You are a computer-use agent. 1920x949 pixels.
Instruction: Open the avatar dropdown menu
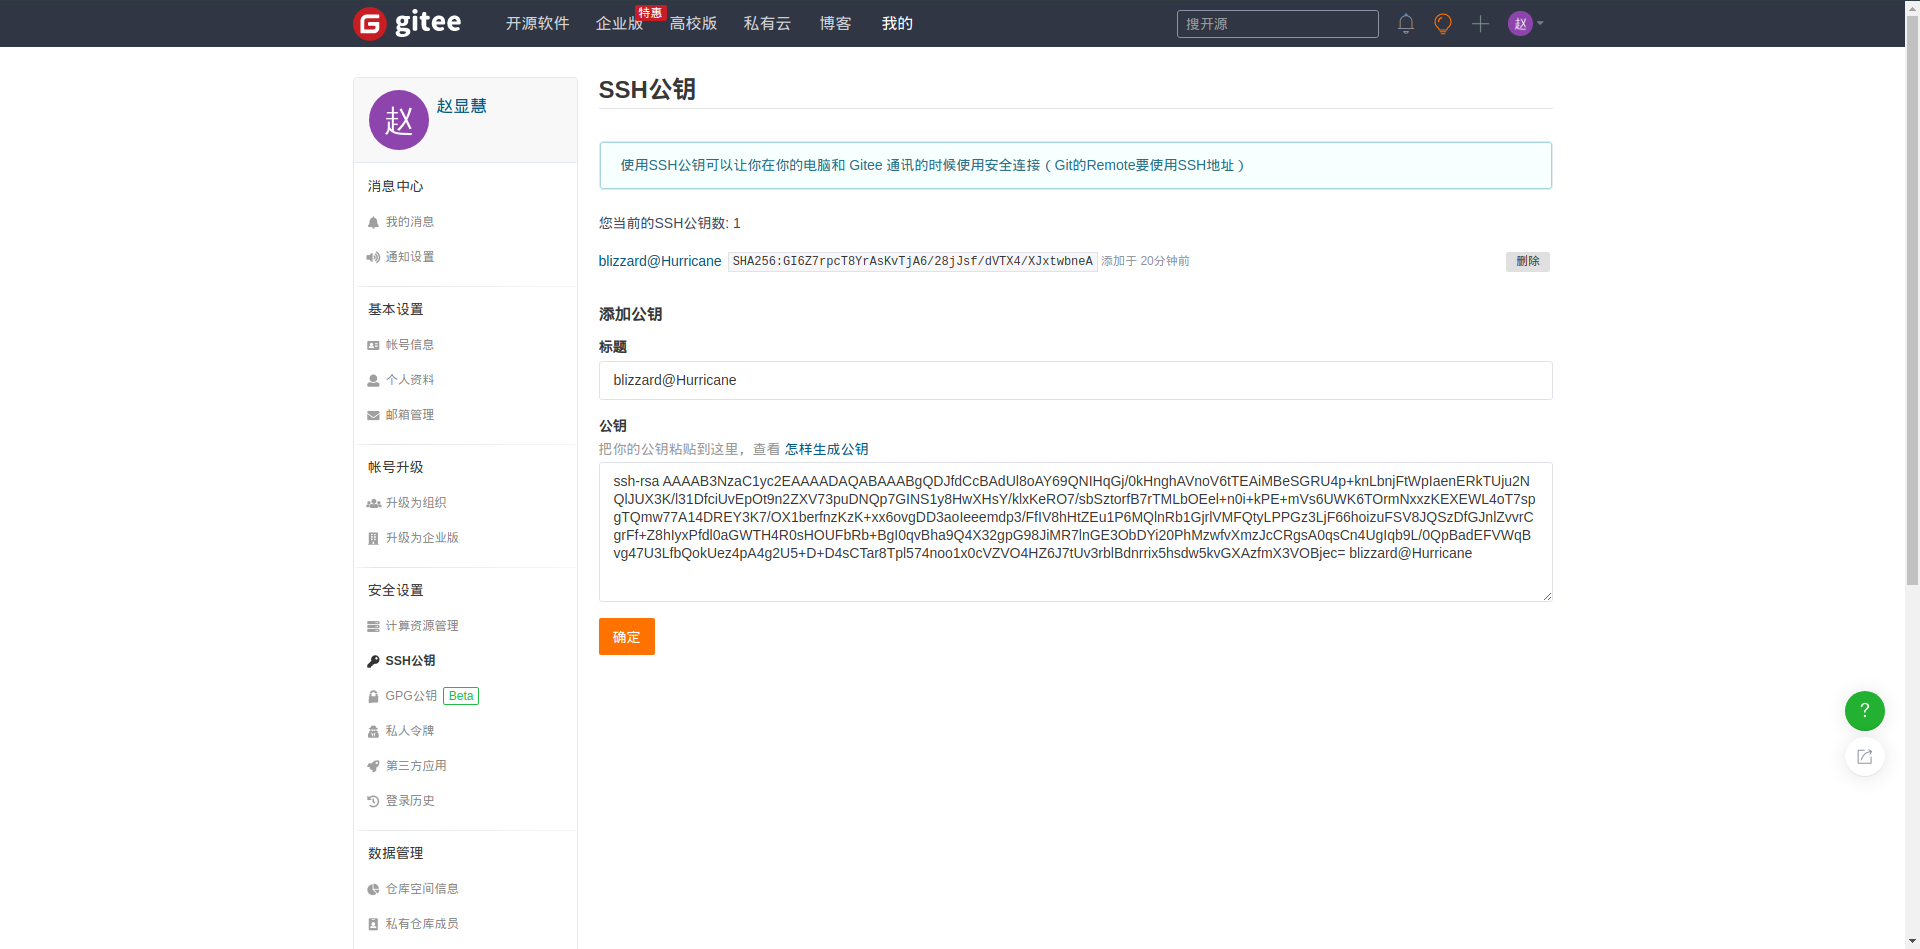pos(1523,23)
